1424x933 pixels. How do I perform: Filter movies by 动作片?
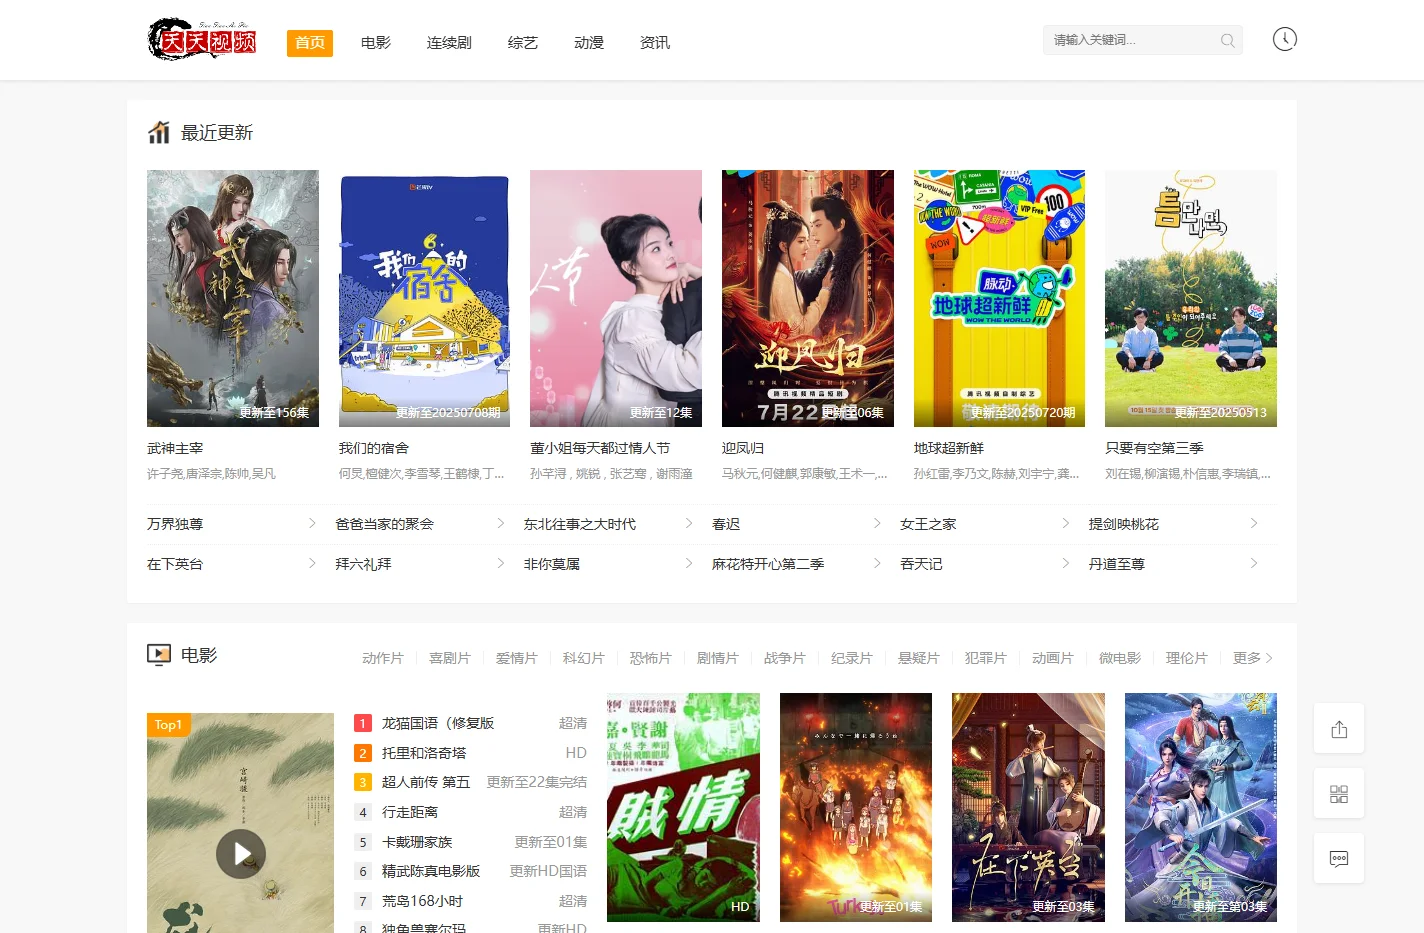click(383, 658)
